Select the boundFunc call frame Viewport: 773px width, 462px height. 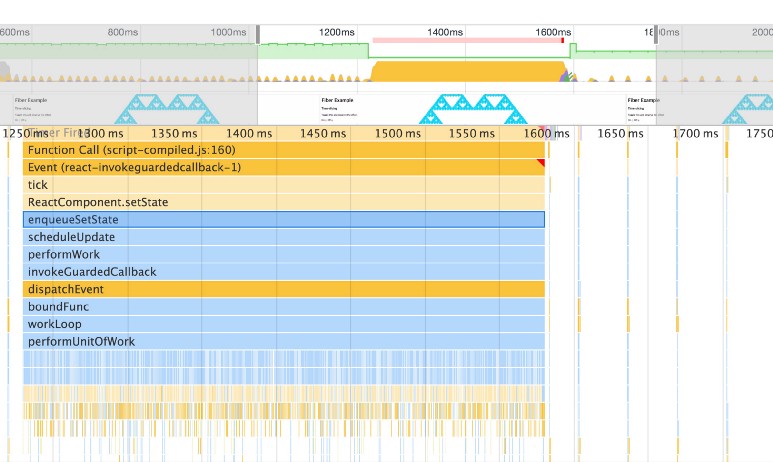coord(284,307)
